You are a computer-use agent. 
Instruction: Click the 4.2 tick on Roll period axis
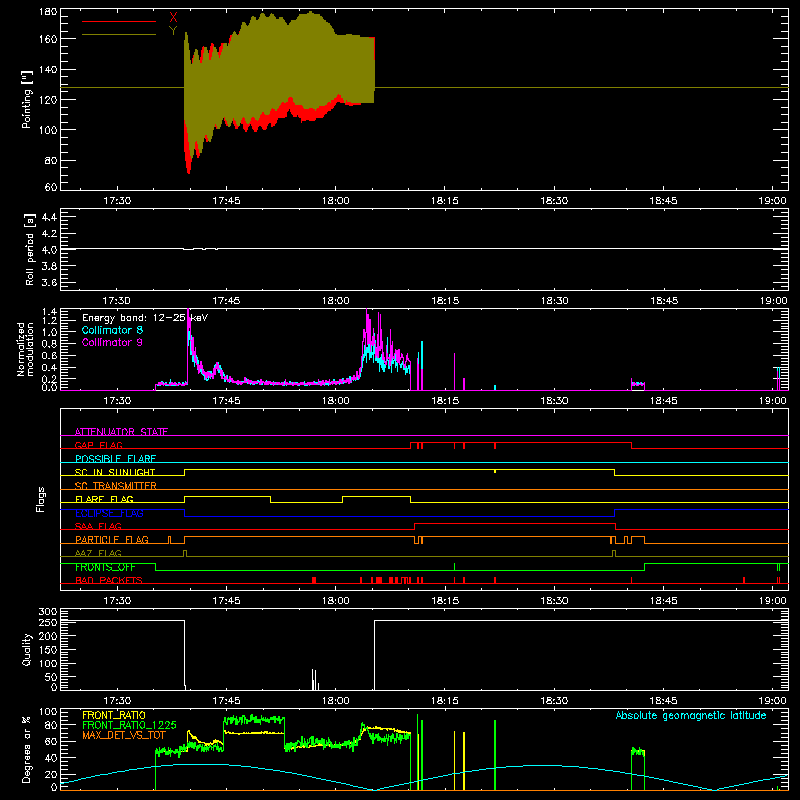(x=49, y=234)
